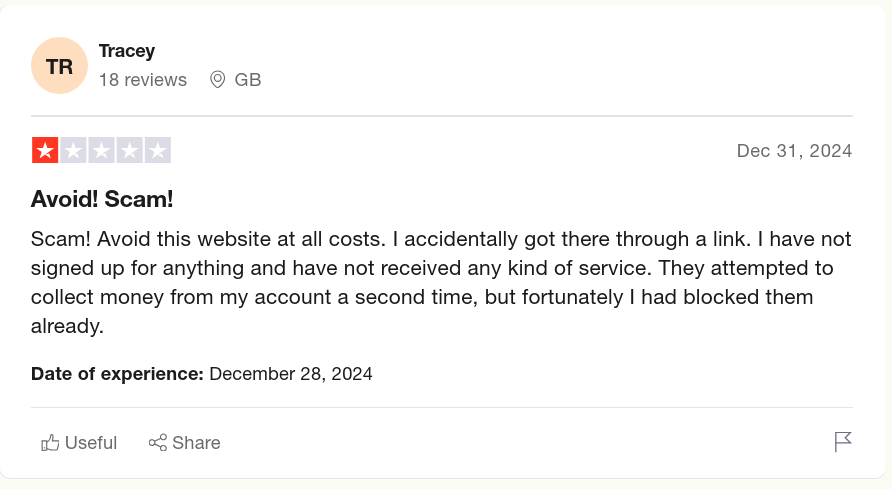View Tracey's 18 reviews

[143, 80]
